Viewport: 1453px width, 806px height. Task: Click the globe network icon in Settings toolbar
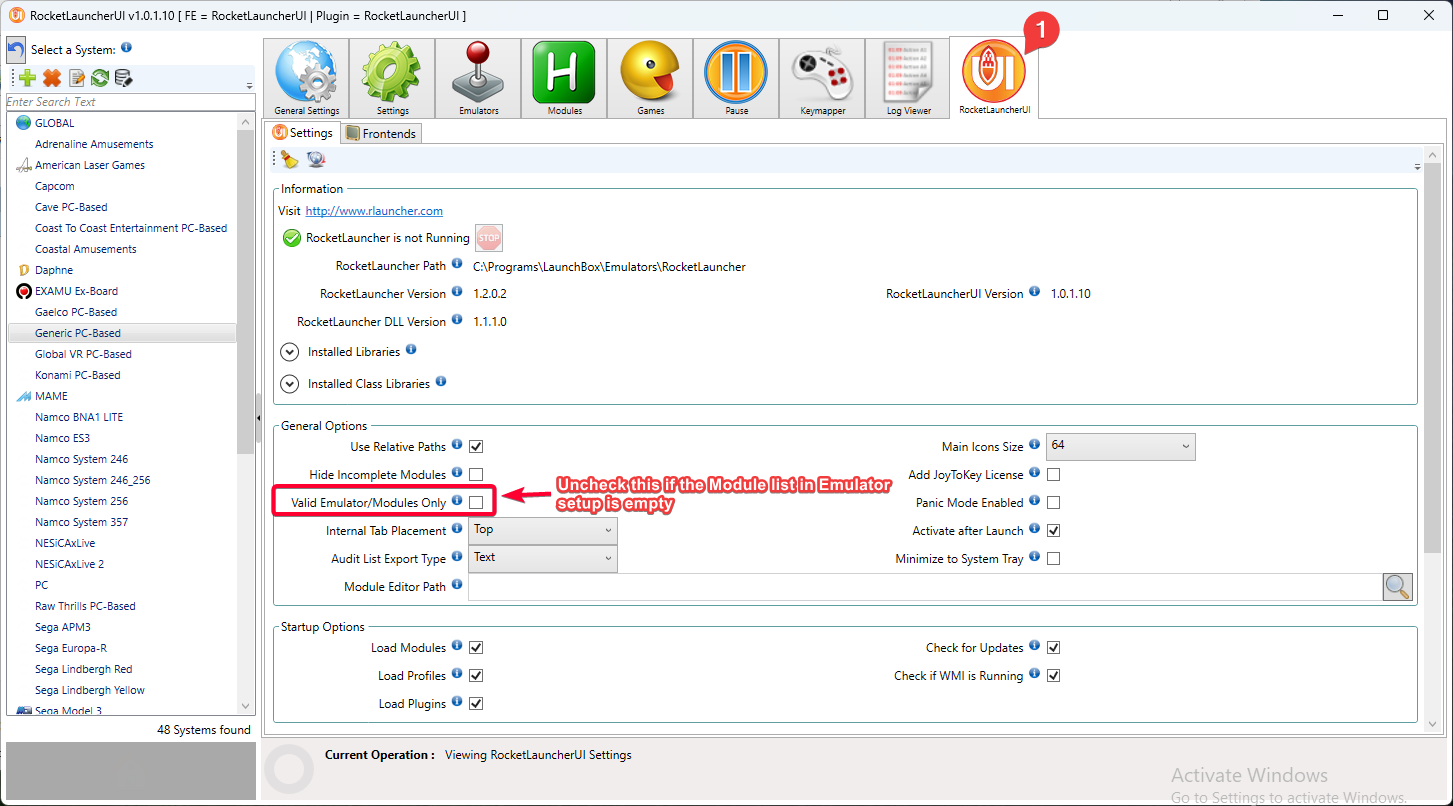point(316,159)
